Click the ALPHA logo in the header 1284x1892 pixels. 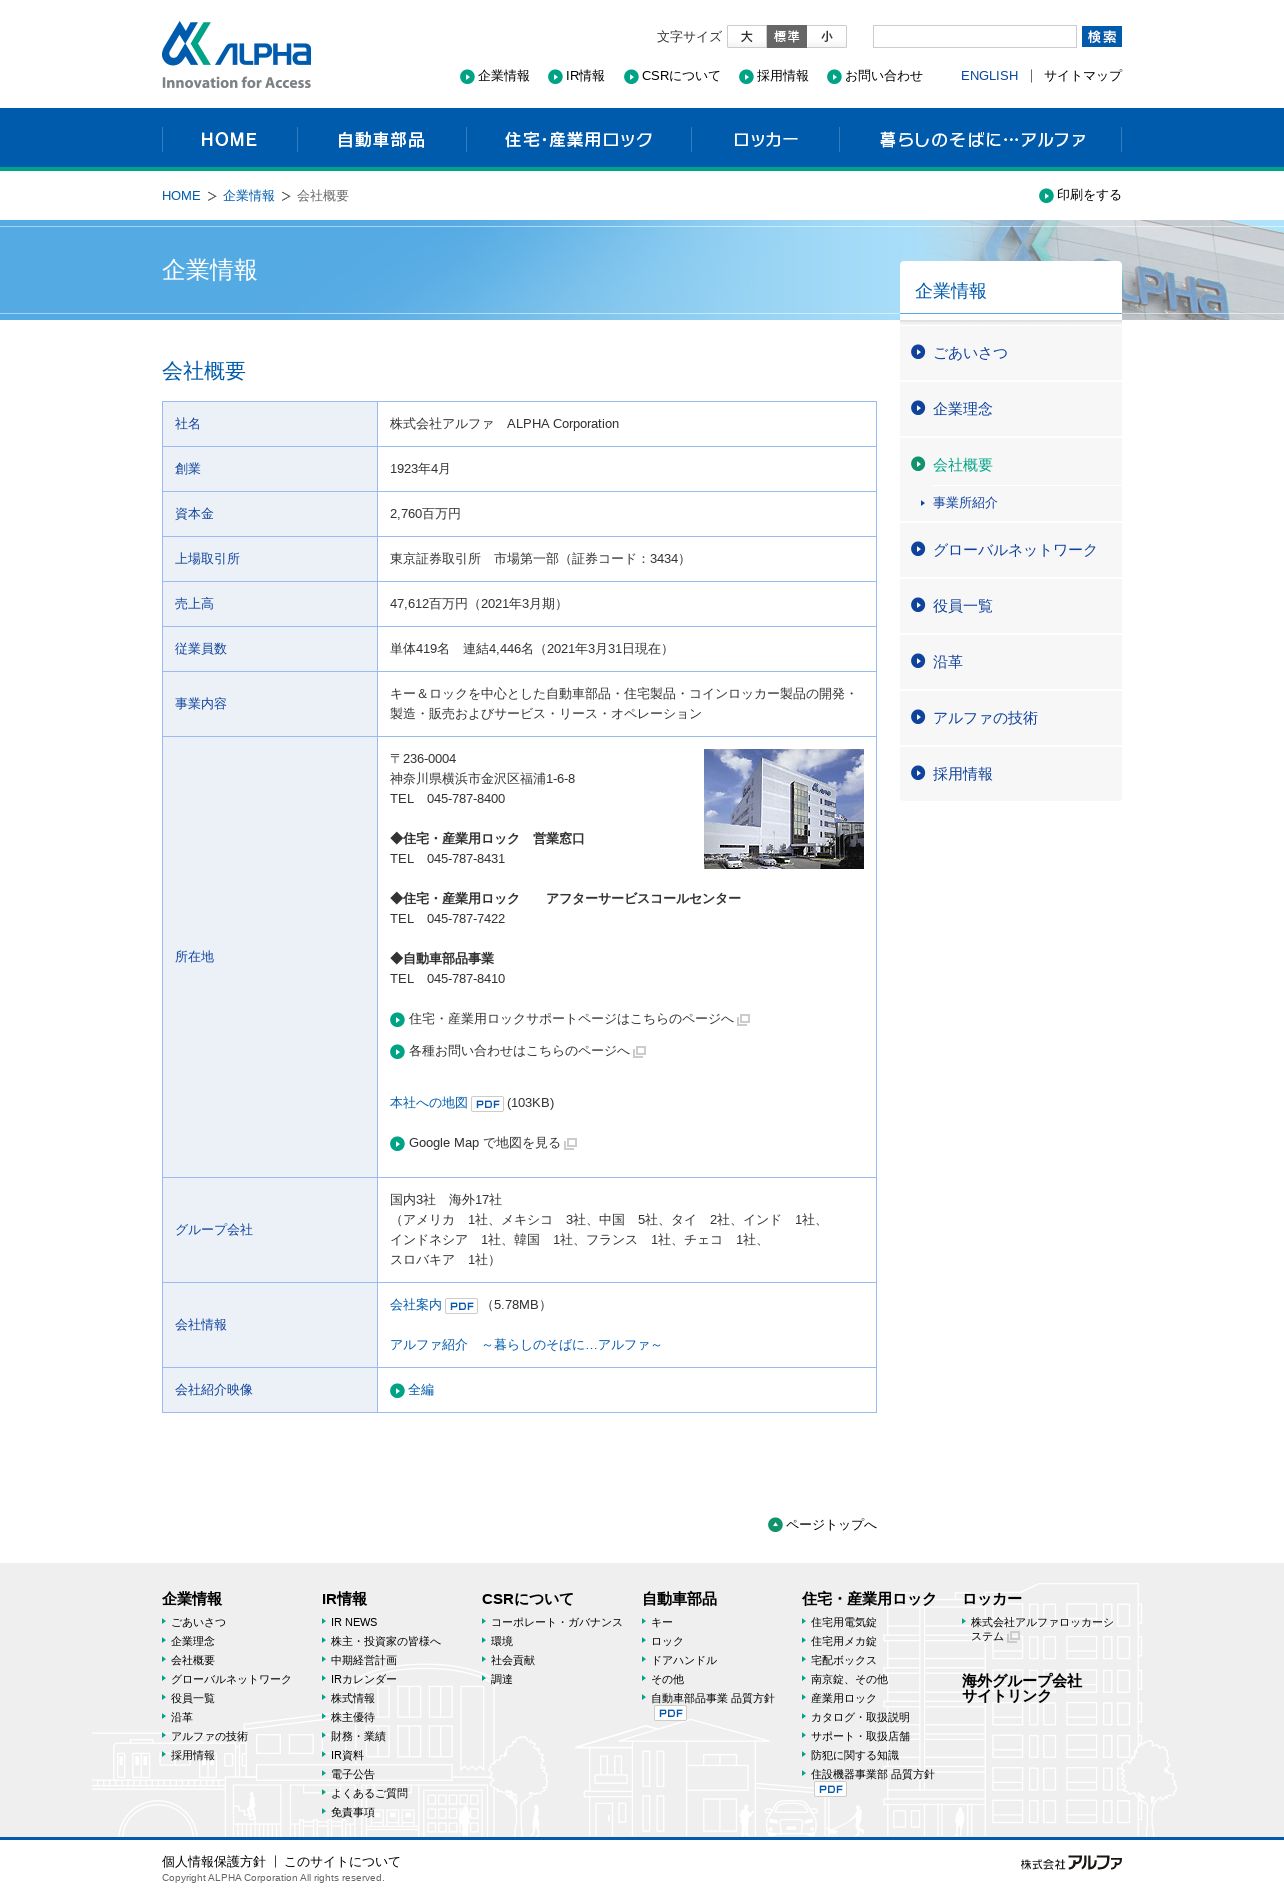(236, 55)
